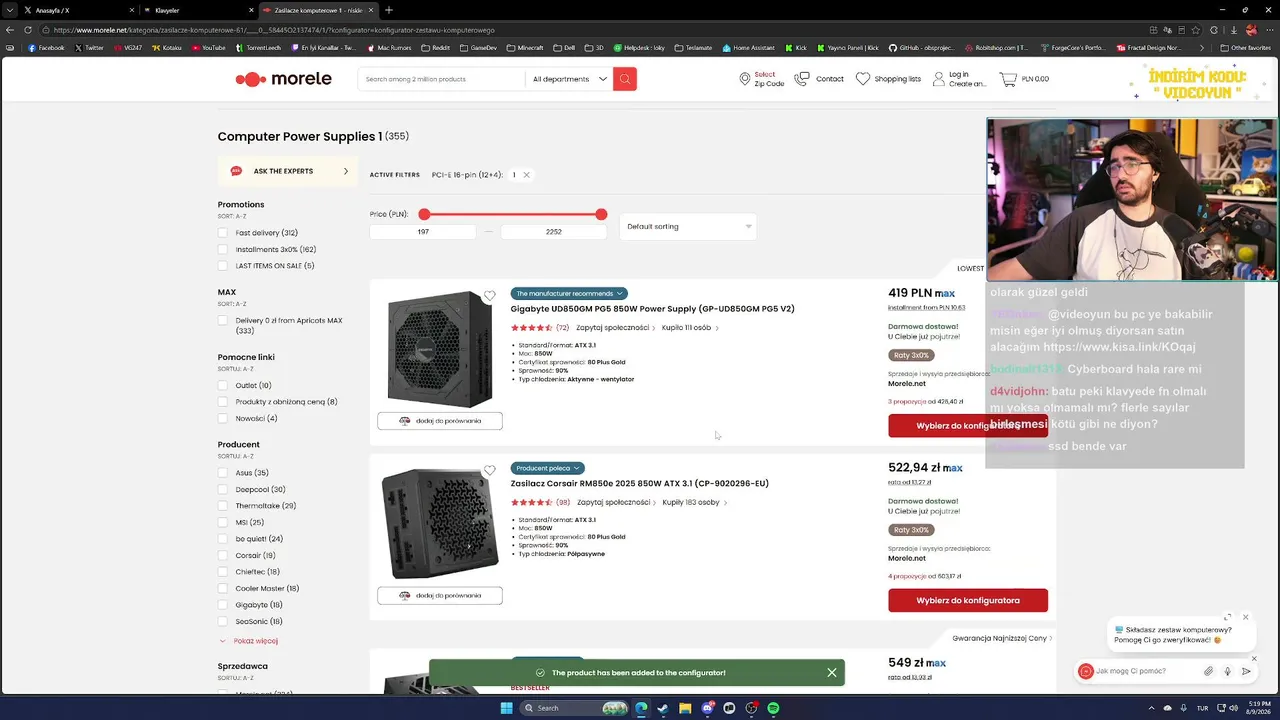Open Steam from the taskbar

(x=662, y=708)
